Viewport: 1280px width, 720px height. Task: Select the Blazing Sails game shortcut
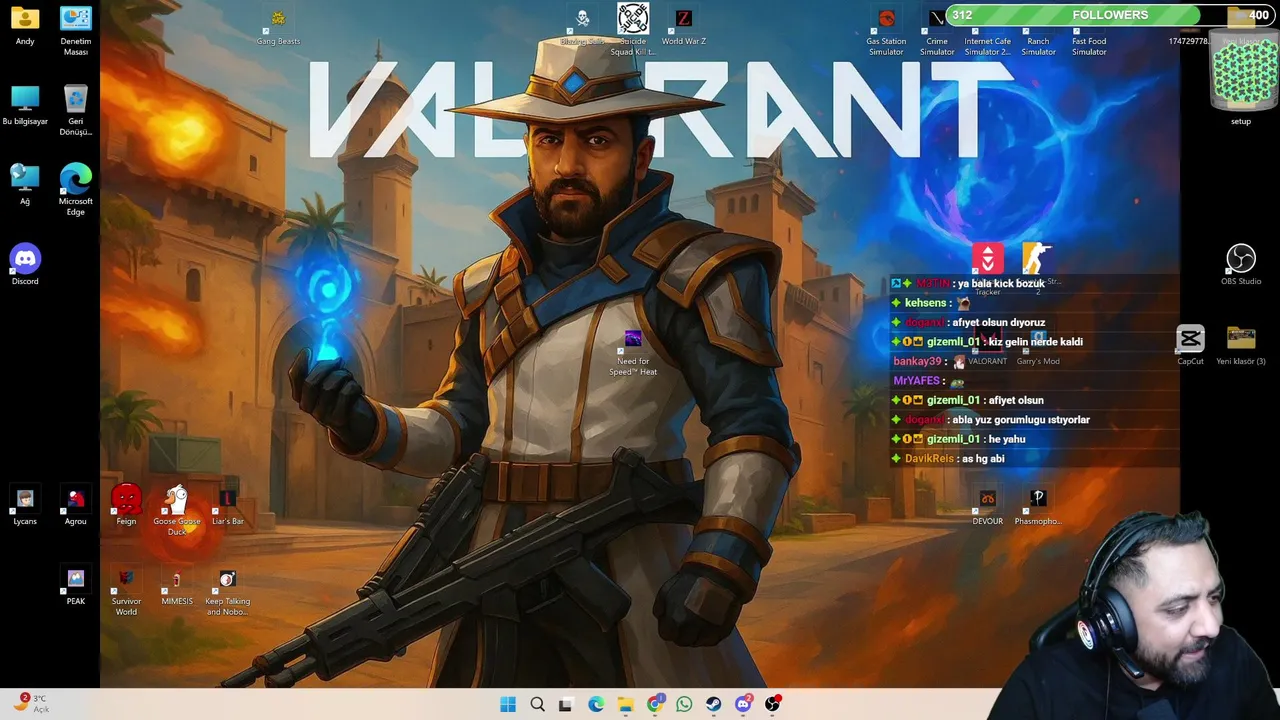(582, 19)
